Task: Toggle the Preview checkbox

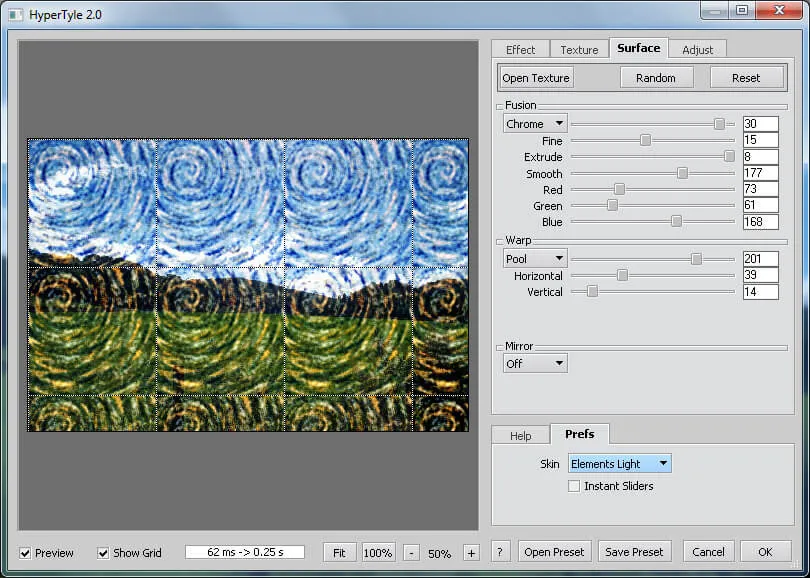Action: coord(24,552)
